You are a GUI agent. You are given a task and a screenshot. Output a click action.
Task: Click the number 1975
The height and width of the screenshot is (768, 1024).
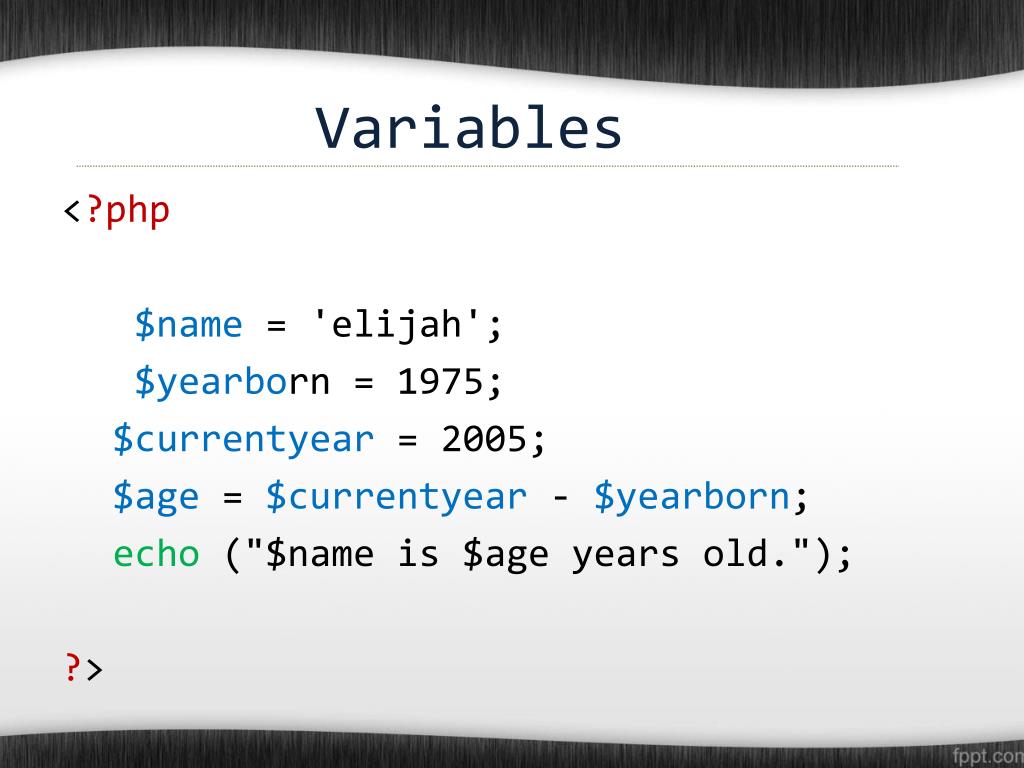pyautogui.click(x=440, y=381)
